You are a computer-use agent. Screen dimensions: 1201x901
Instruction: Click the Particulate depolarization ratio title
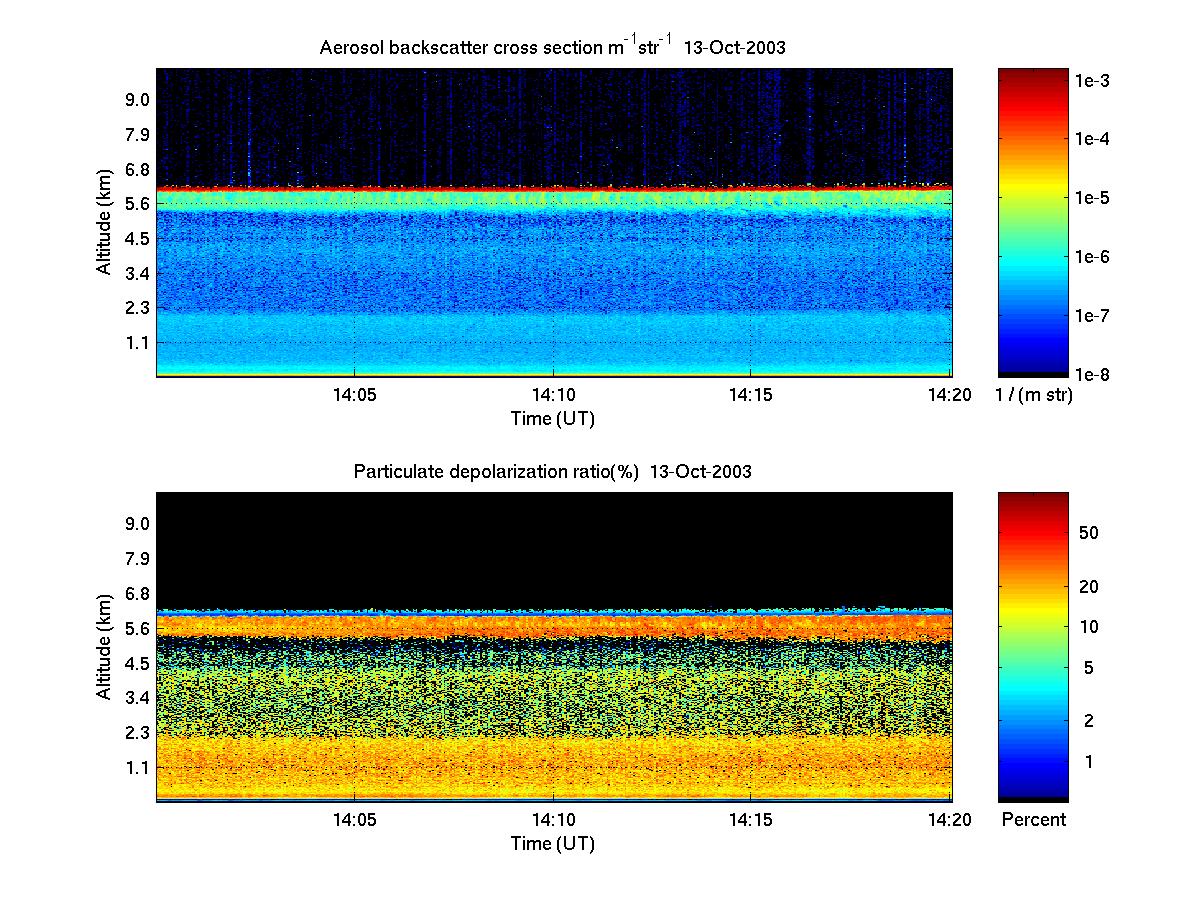point(552,472)
